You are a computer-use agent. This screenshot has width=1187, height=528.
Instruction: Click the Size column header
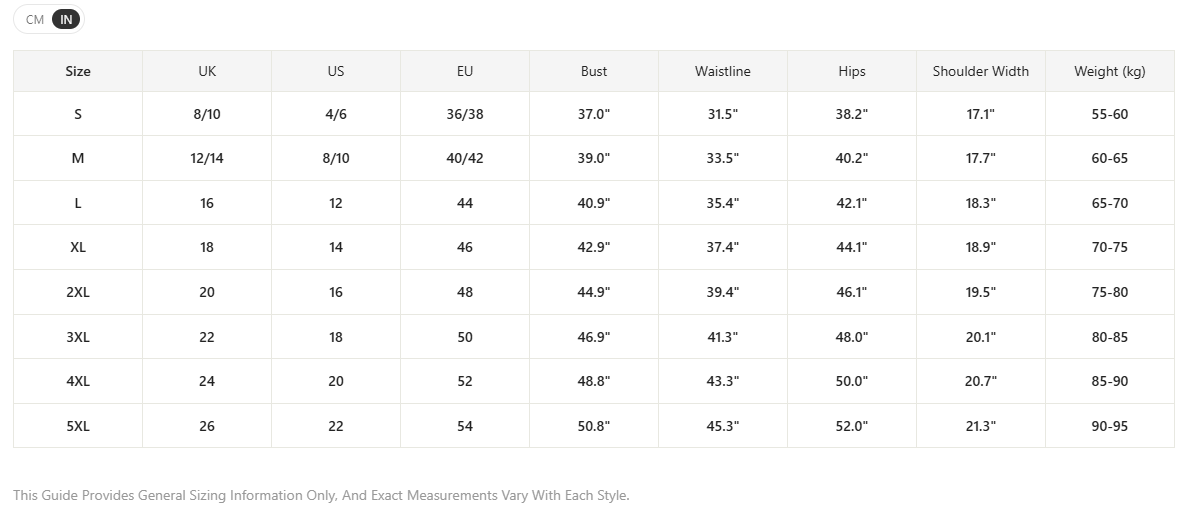78,71
